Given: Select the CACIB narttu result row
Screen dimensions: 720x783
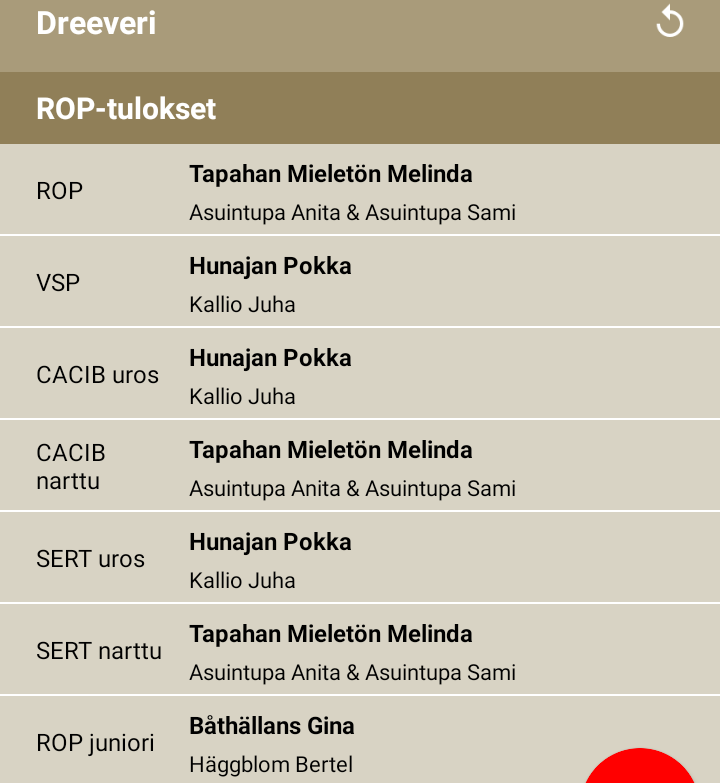Looking at the screenshot, I should tap(360, 466).
